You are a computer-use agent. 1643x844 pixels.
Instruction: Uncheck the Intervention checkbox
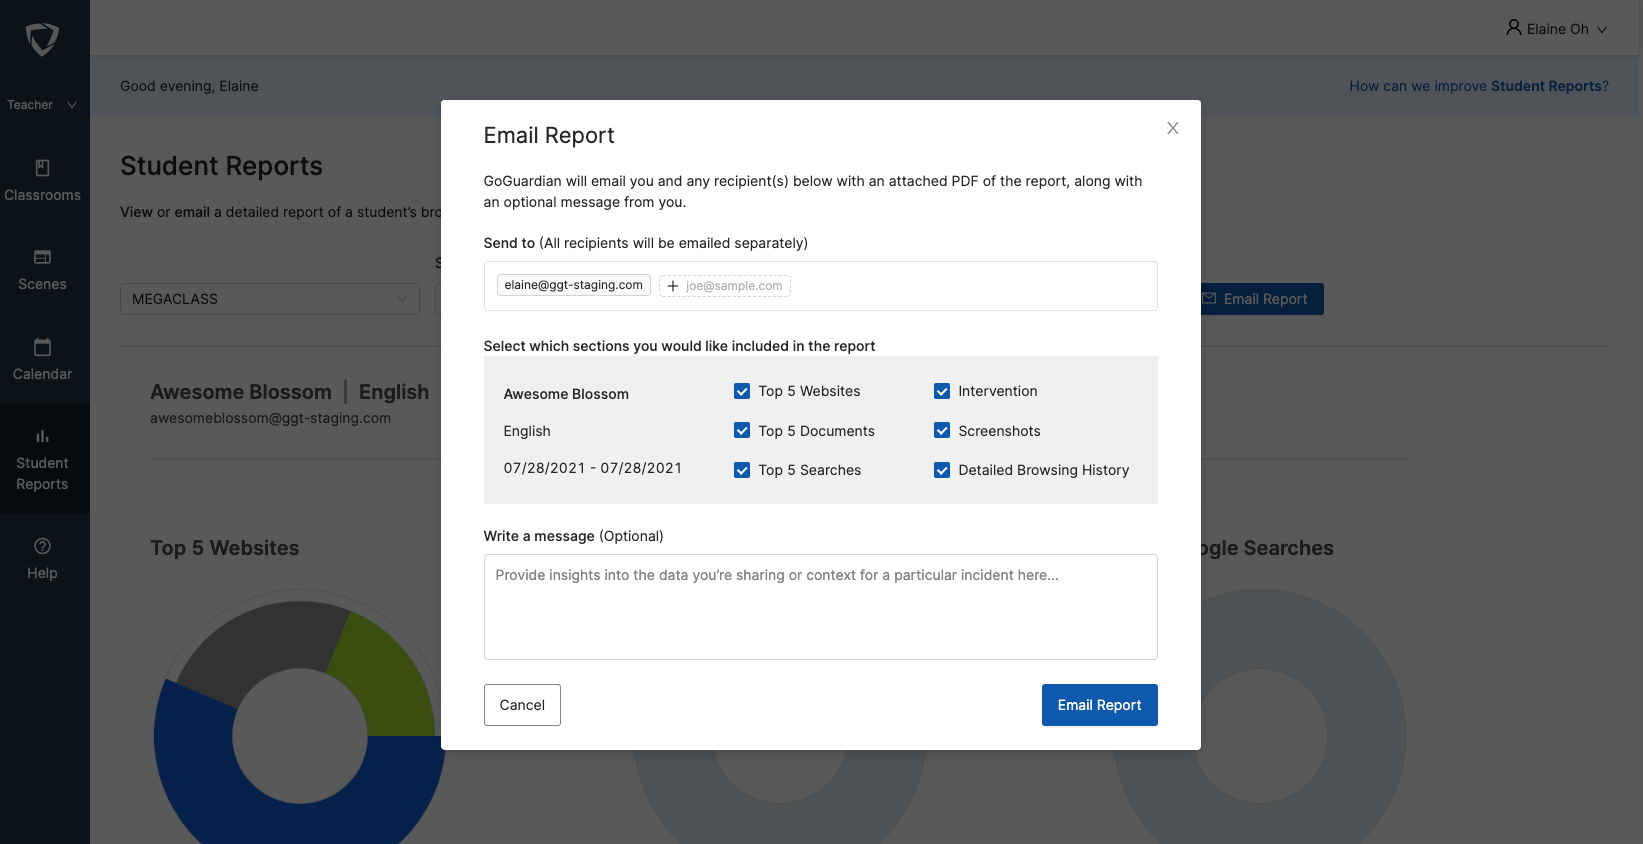tap(942, 391)
